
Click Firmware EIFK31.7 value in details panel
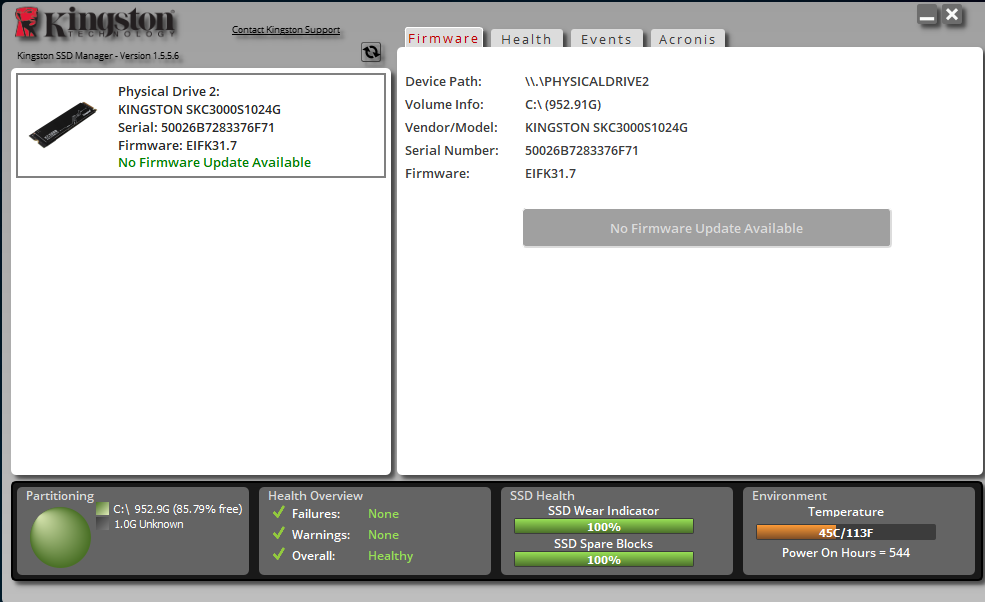click(550, 173)
